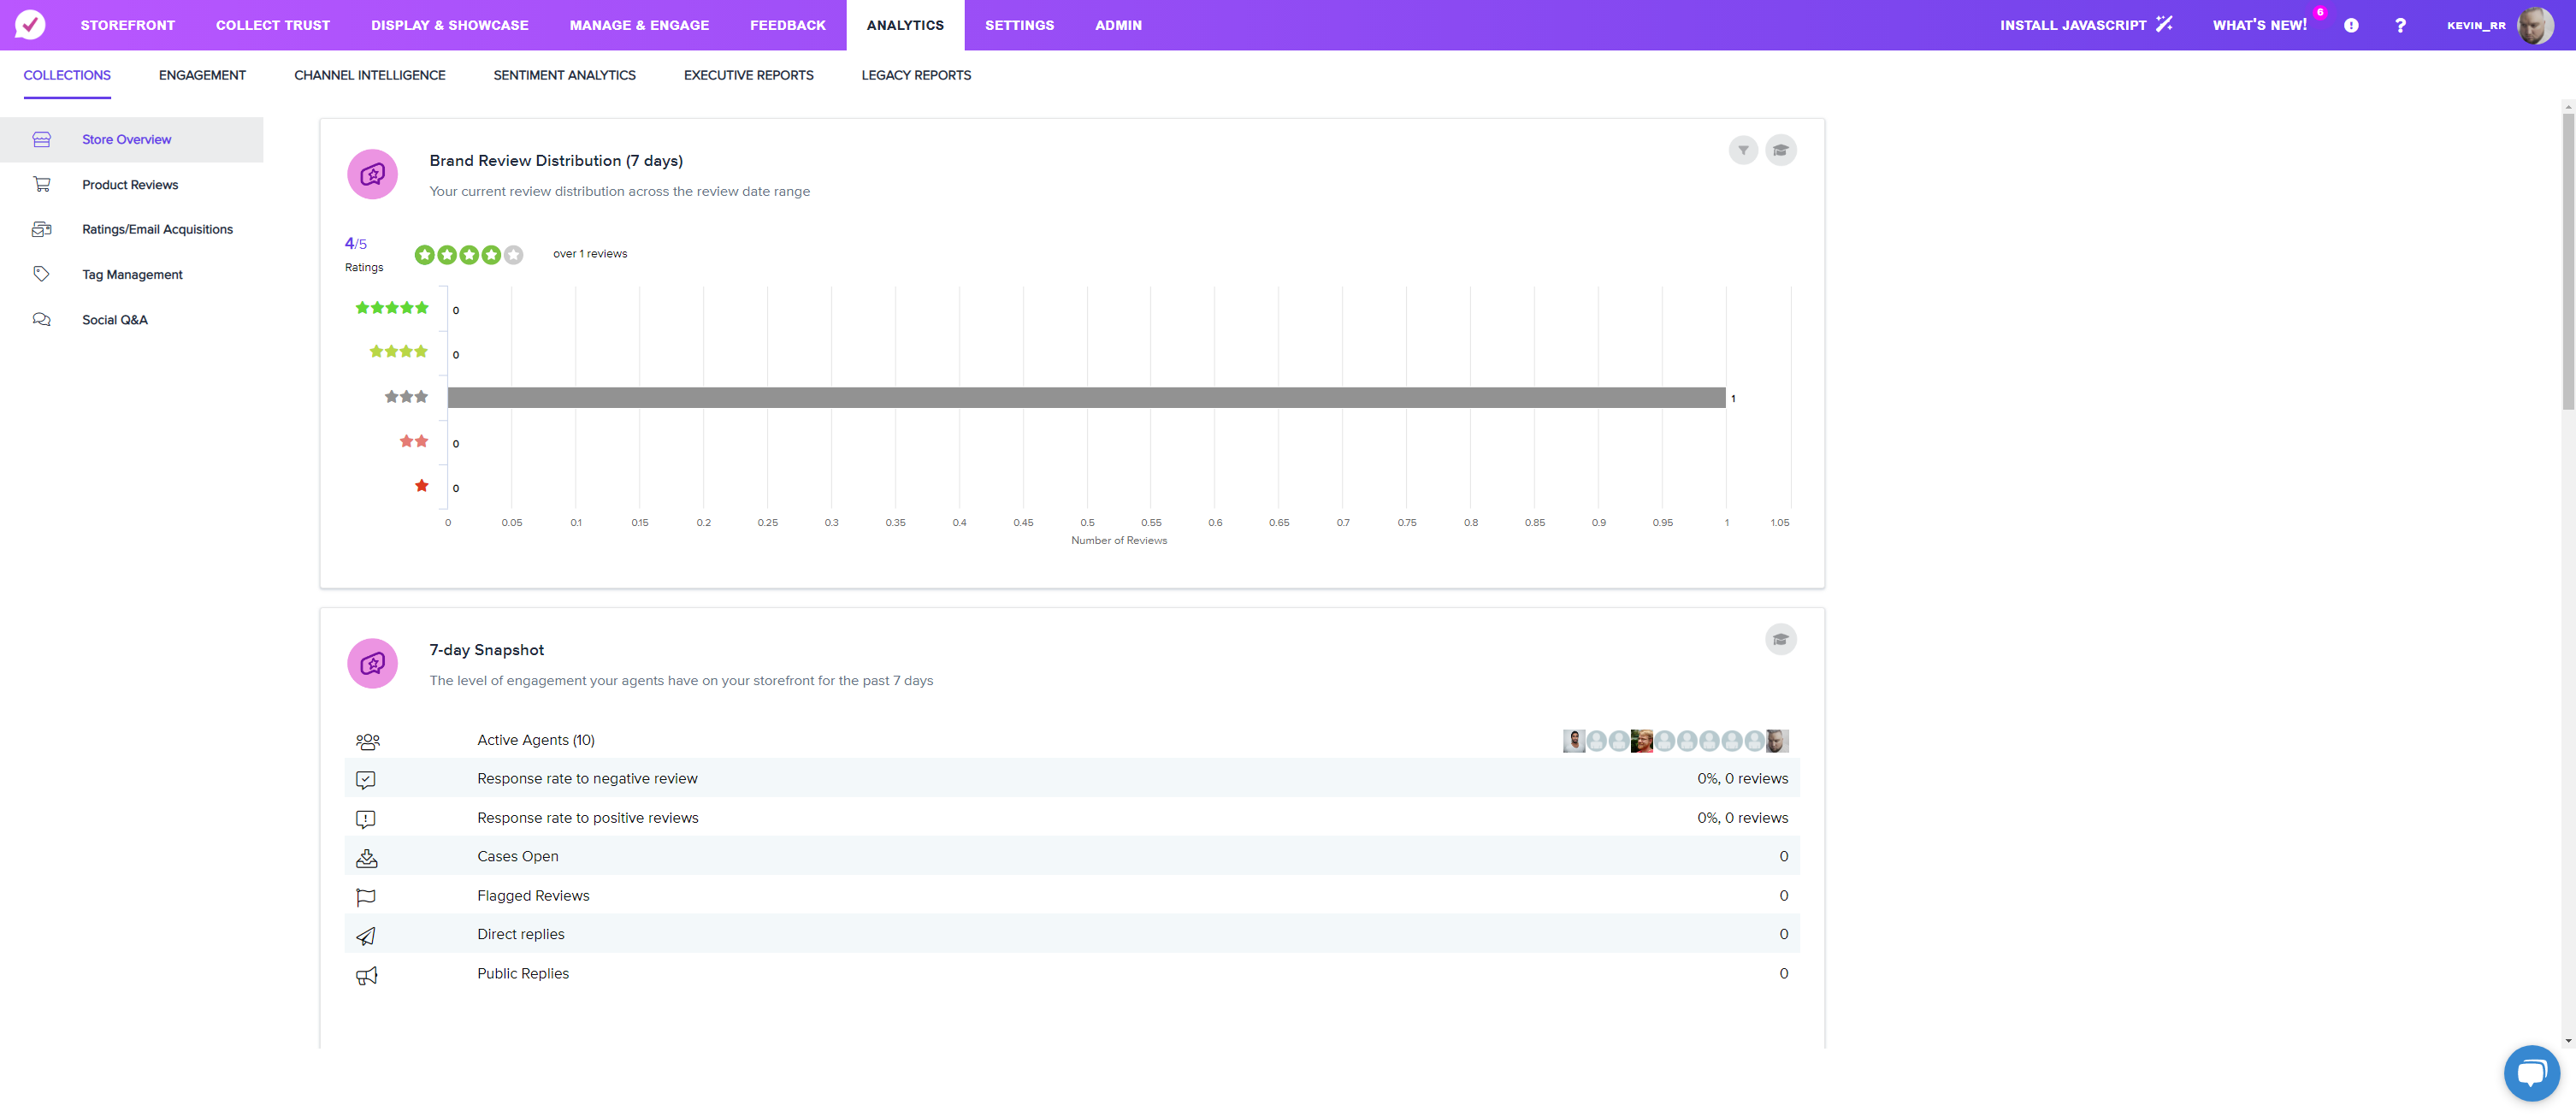Click the Product Reviews cart icon
The image size is (2576, 1117).
[x=41, y=185]
